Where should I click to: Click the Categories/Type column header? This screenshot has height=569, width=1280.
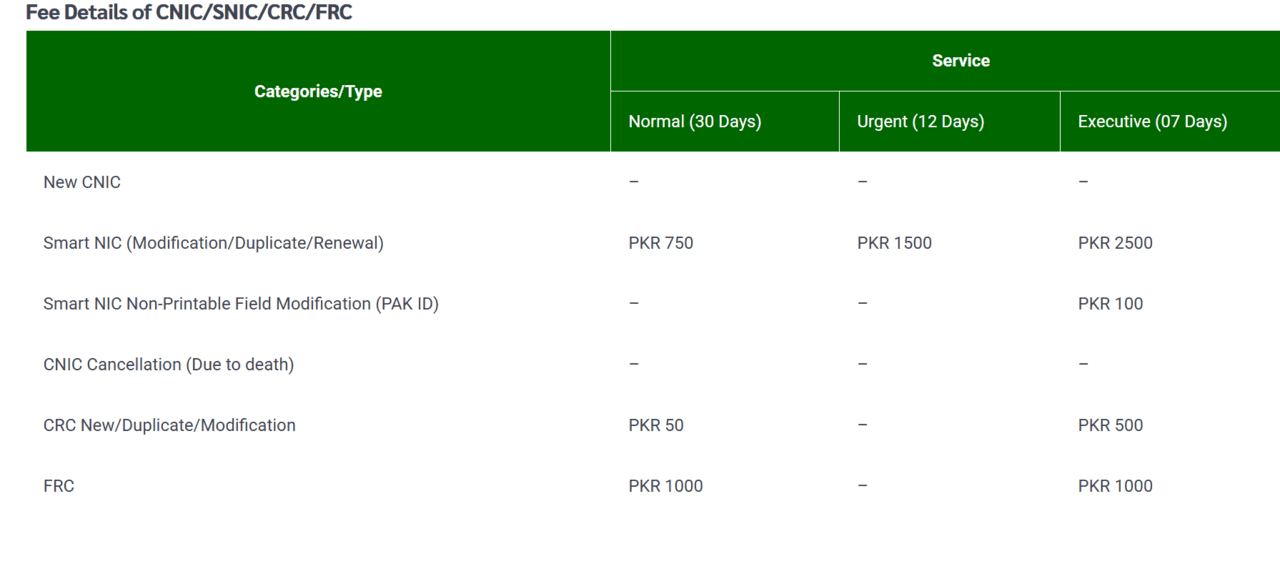pos(318,91)
